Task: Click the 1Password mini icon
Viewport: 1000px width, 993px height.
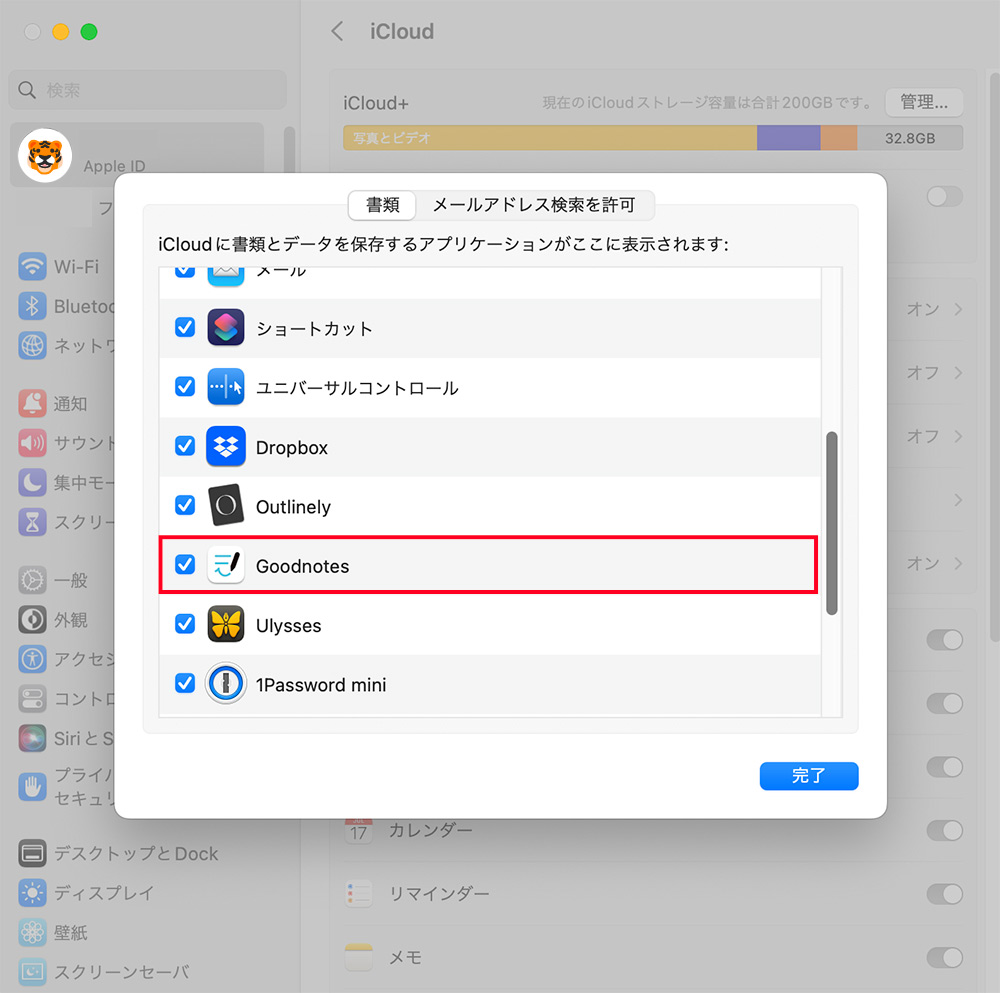Action: click(x=226, y=684)
